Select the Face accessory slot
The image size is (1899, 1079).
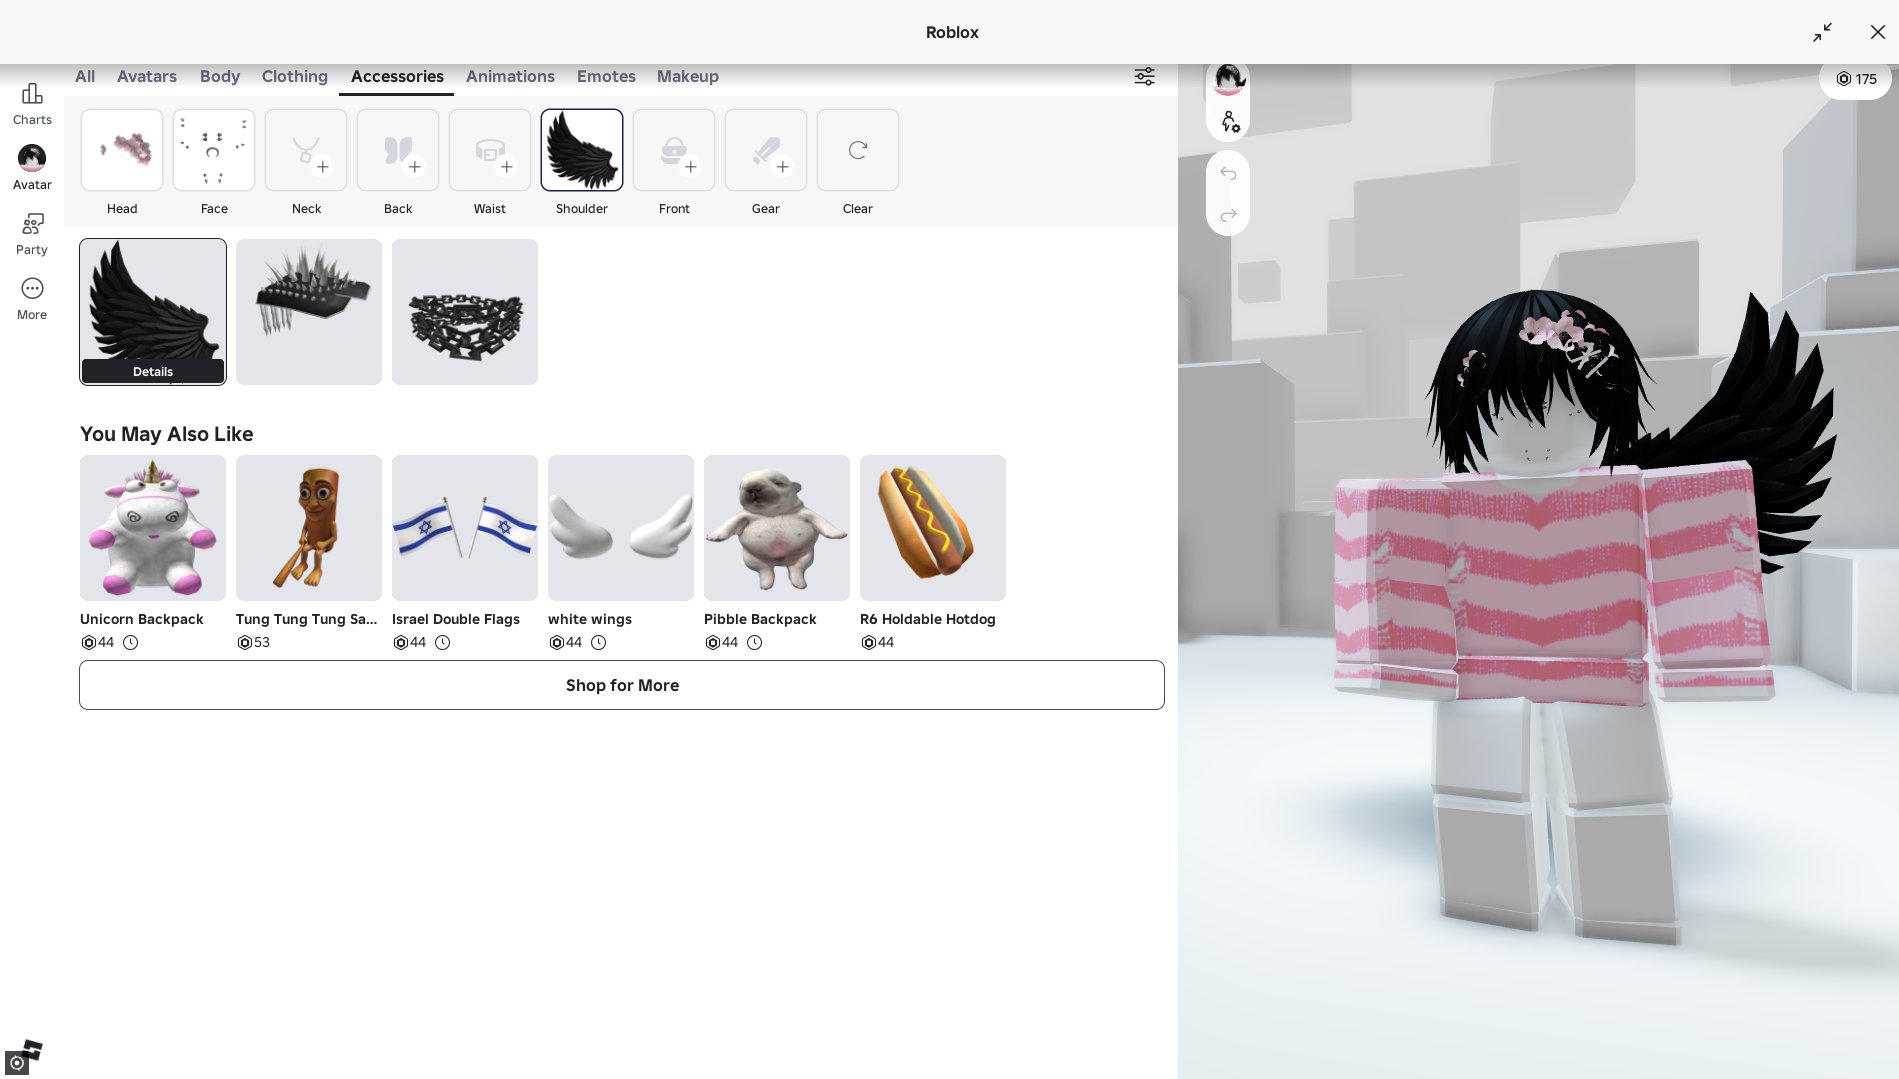click(214, 150)
